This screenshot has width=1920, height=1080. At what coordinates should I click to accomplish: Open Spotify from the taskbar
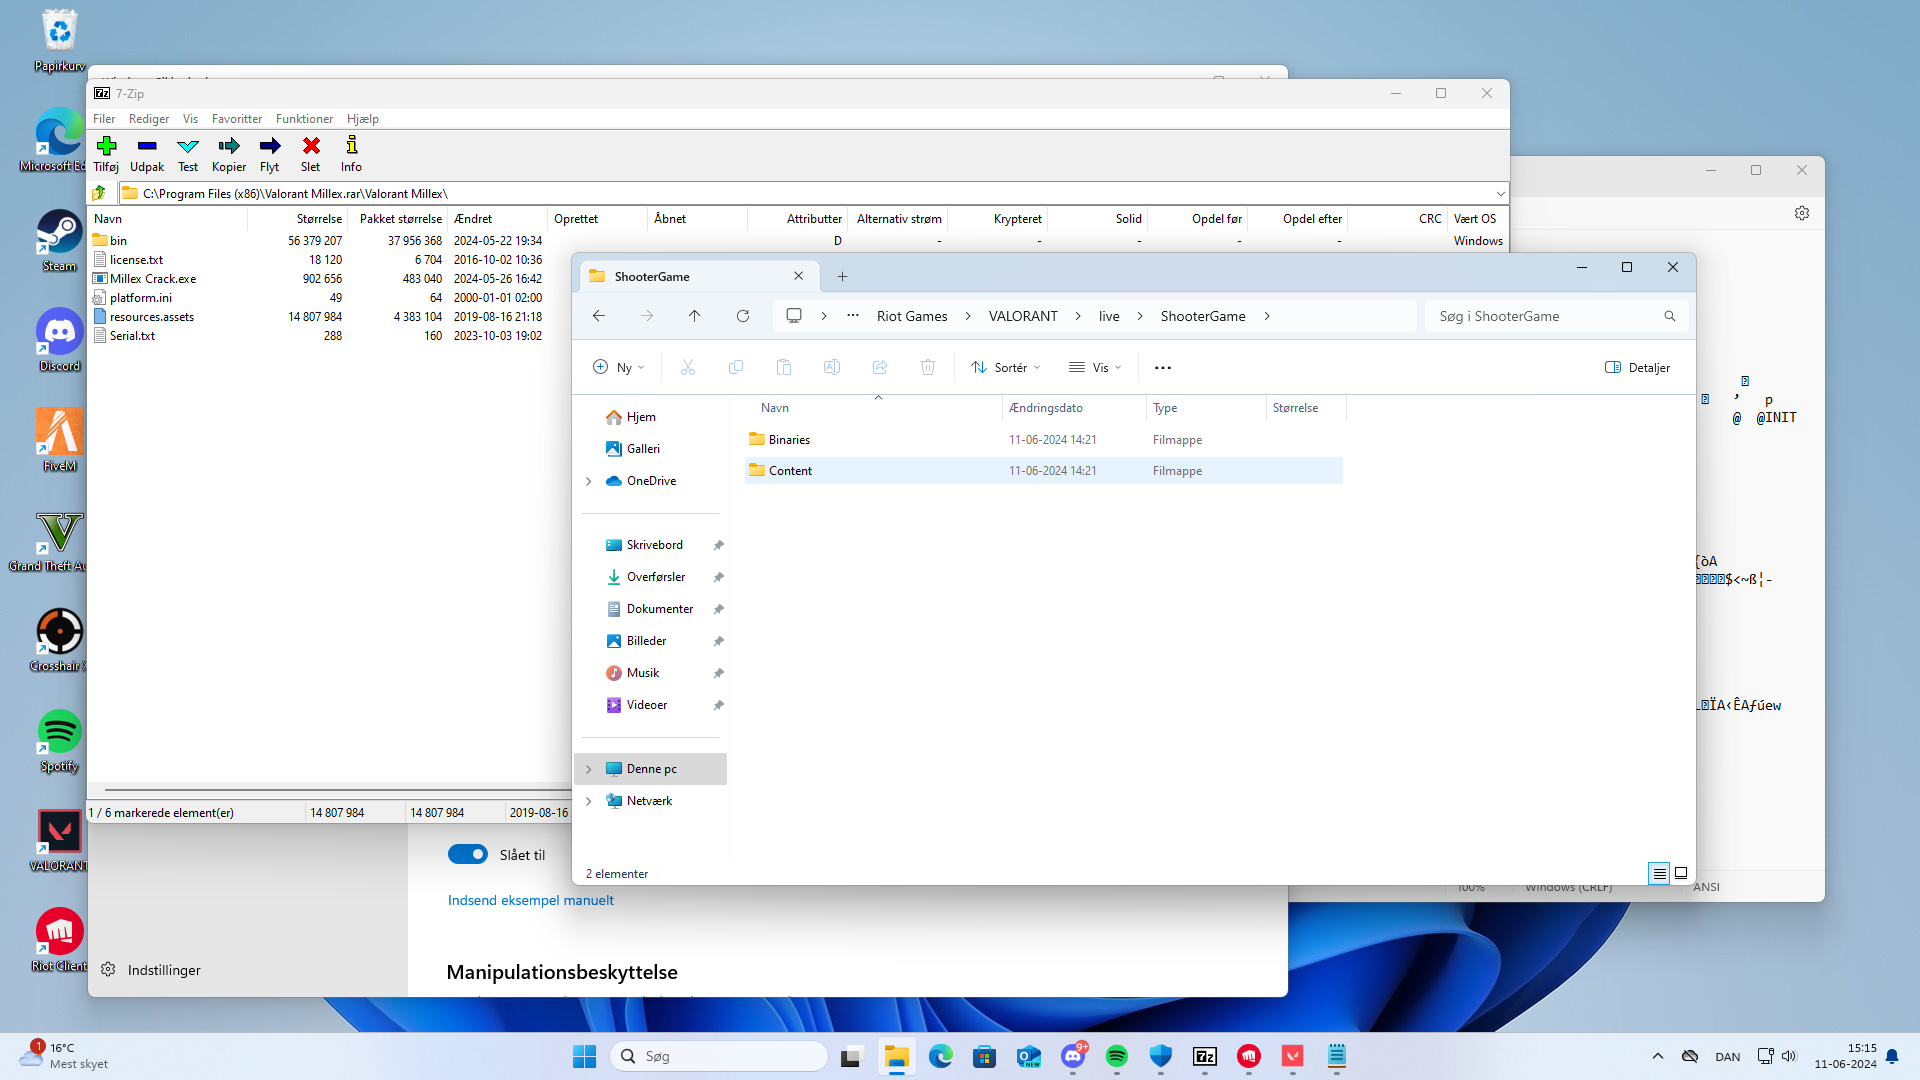click(x=1117, y=1056)
